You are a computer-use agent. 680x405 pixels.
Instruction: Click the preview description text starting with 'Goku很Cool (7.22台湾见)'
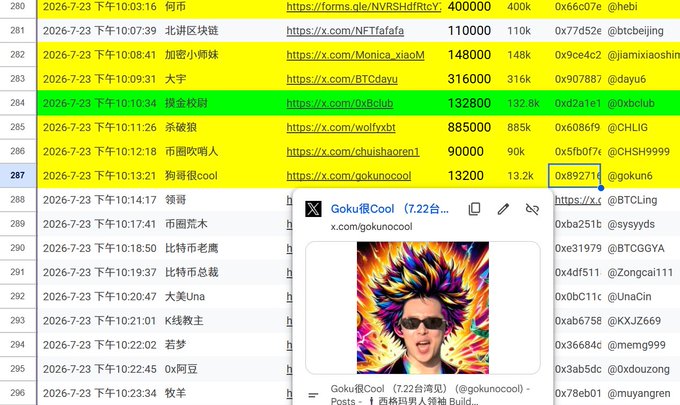tap(430, 395)
